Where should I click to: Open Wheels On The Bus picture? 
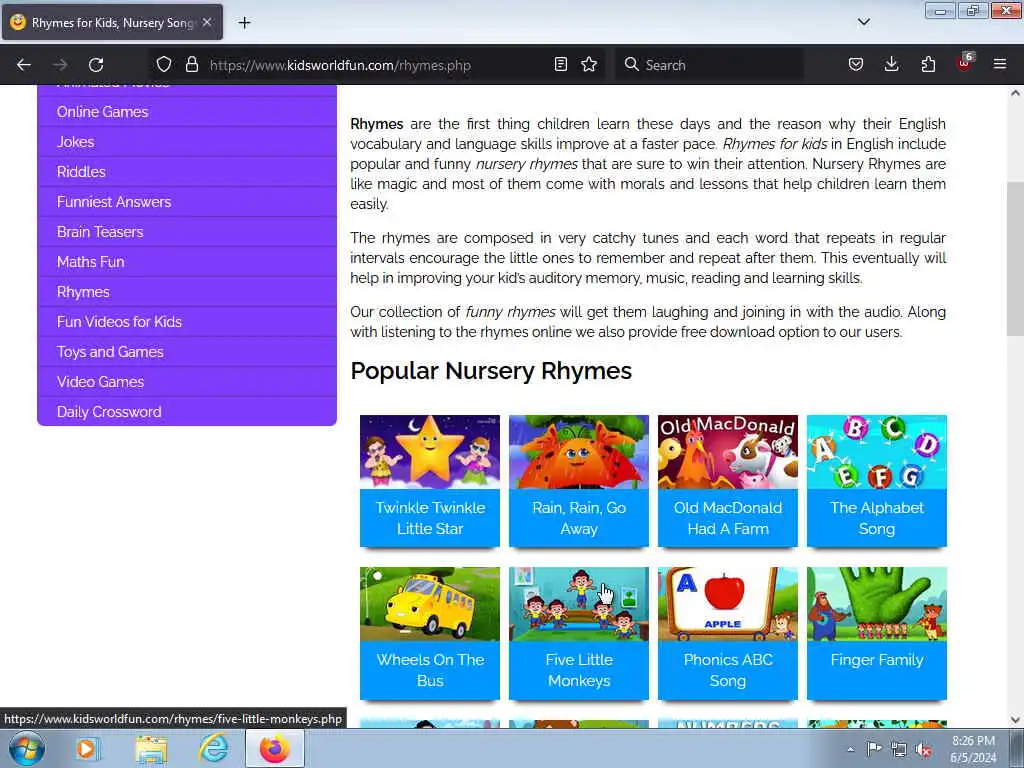(430, 604)
